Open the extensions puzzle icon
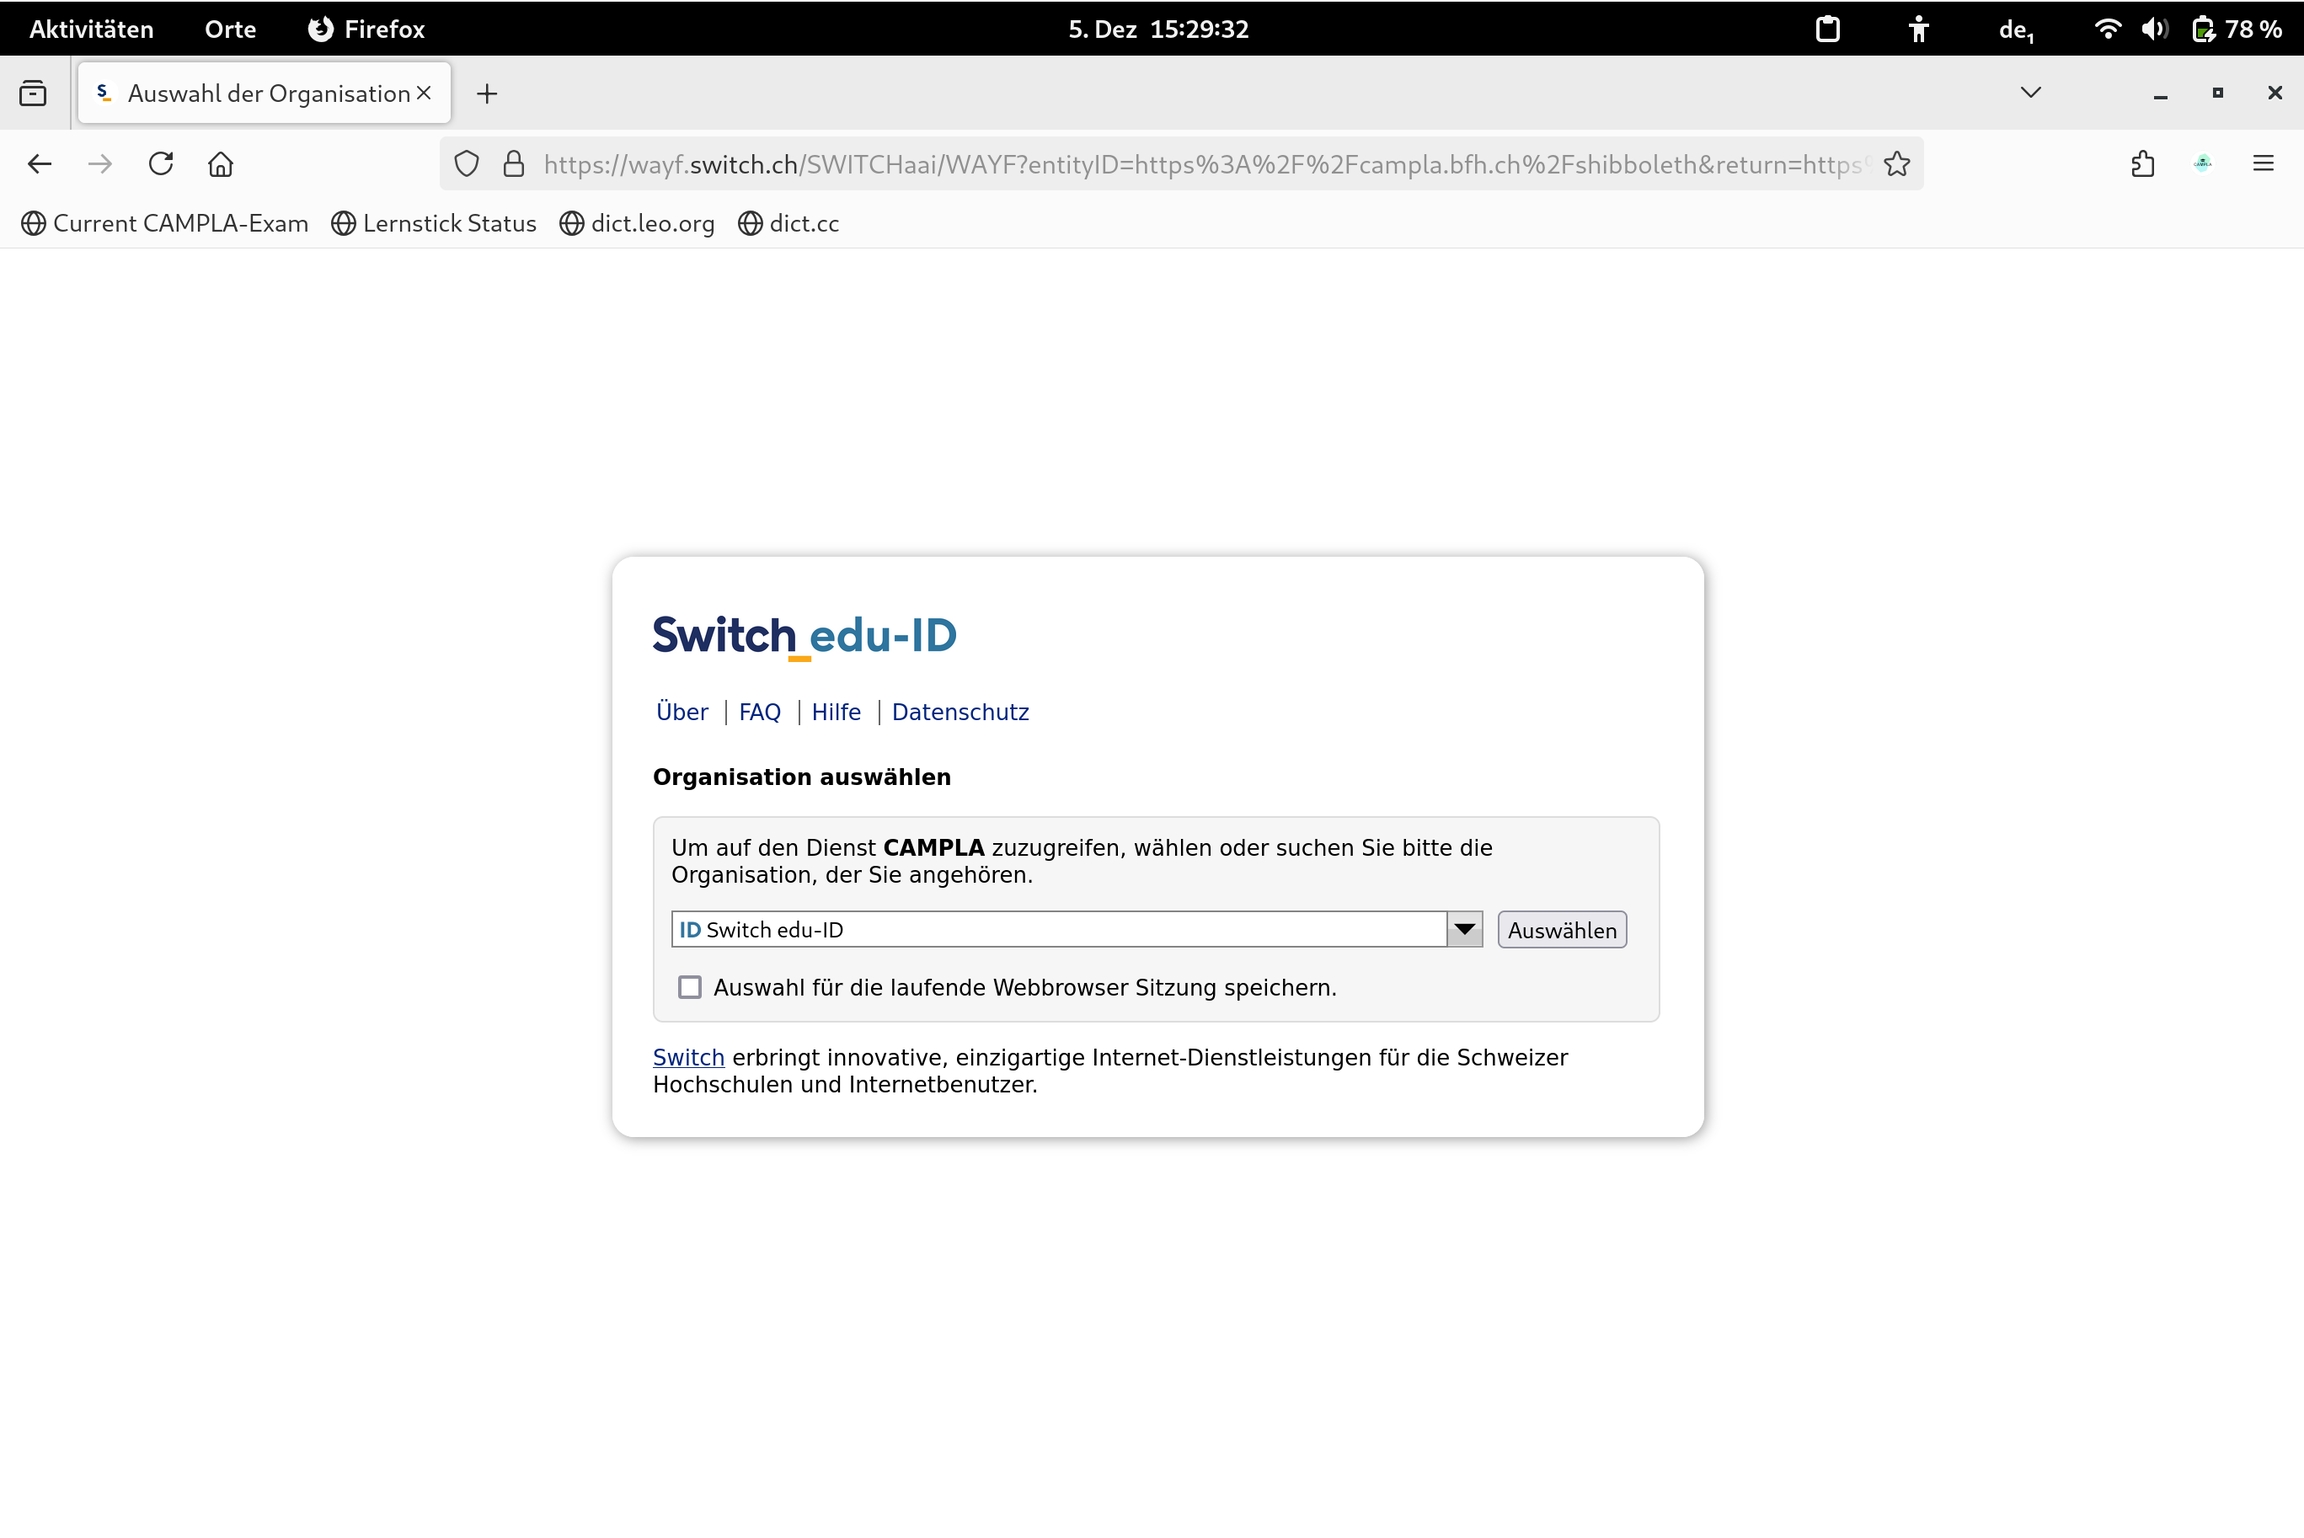This screenshot has width=2304, height=1538. [x=2142, y=164]
